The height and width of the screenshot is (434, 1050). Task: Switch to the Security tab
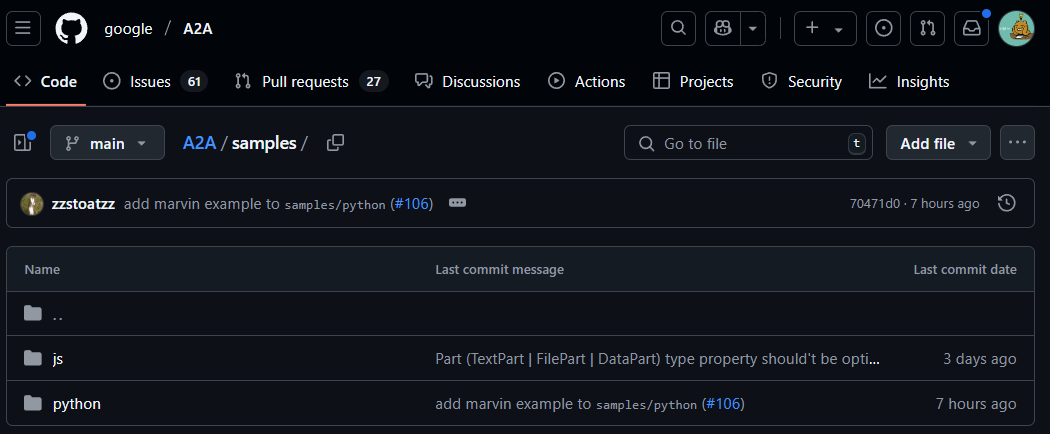click(802, 82)
